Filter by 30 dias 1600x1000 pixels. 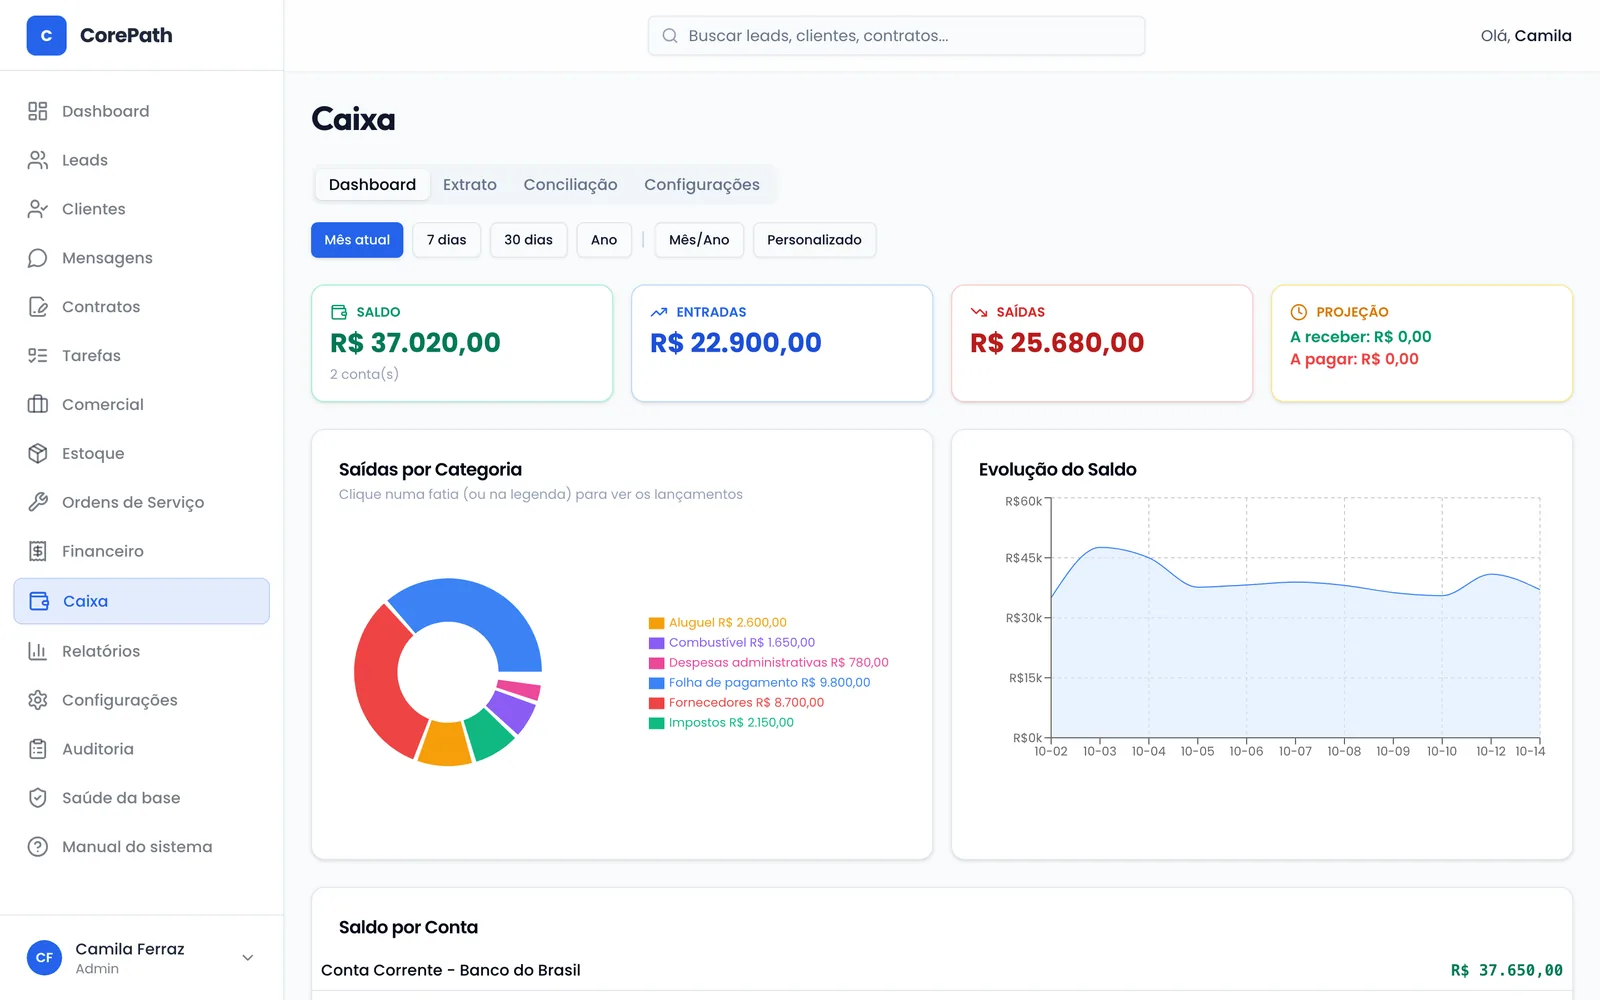528,240
